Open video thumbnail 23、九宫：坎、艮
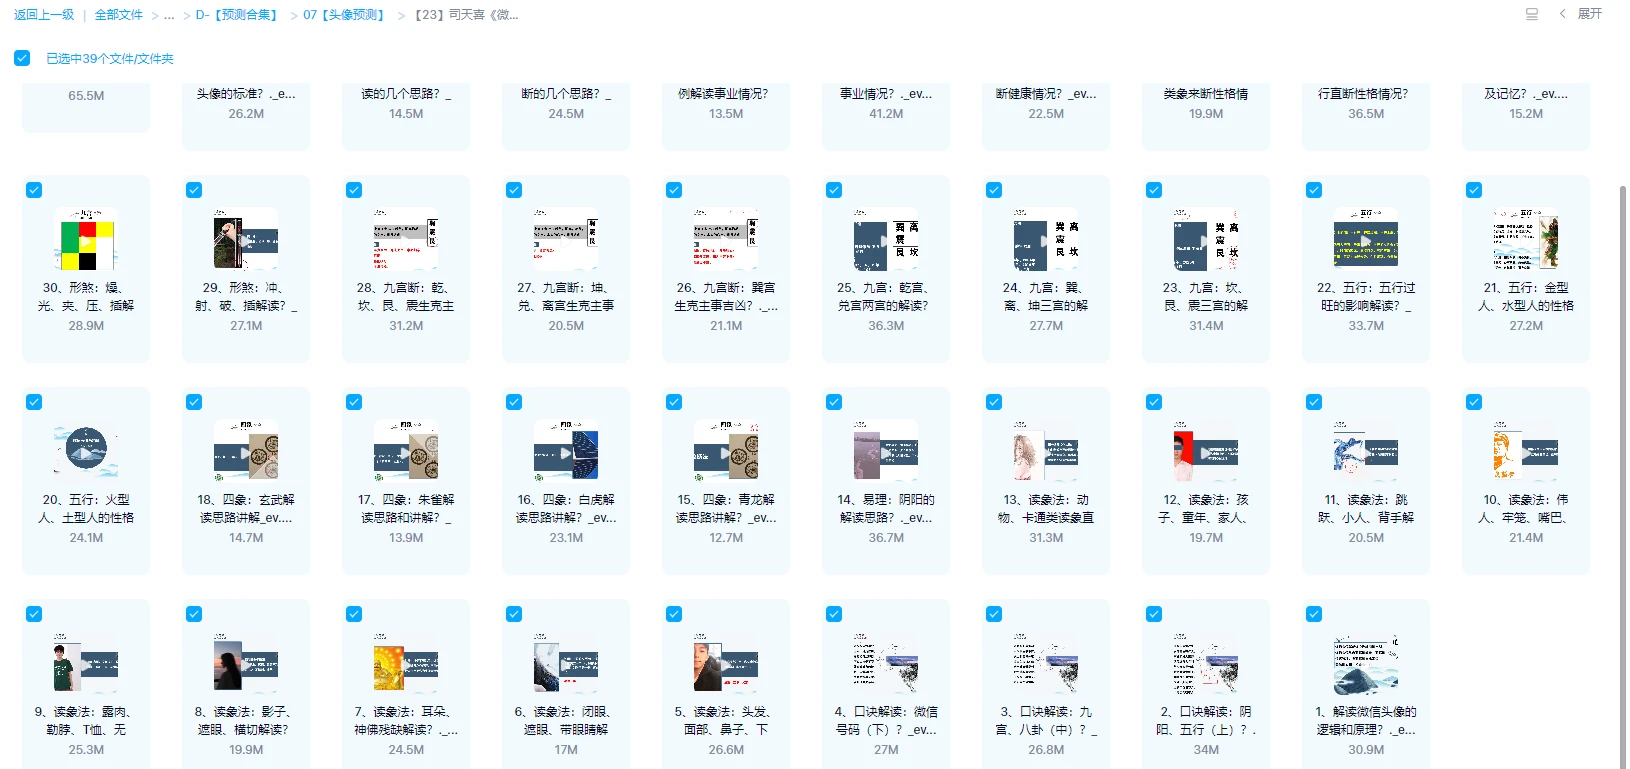Screen dimensions: 1630x769 tap(1206, 240)
